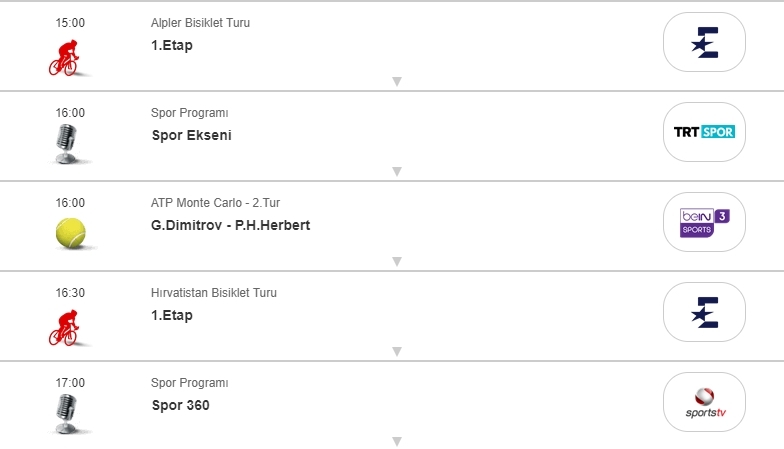Expand the G.Dimitrov - P.H.Herbert match details
Screen dimensions: 784x449
coord(396,261)
